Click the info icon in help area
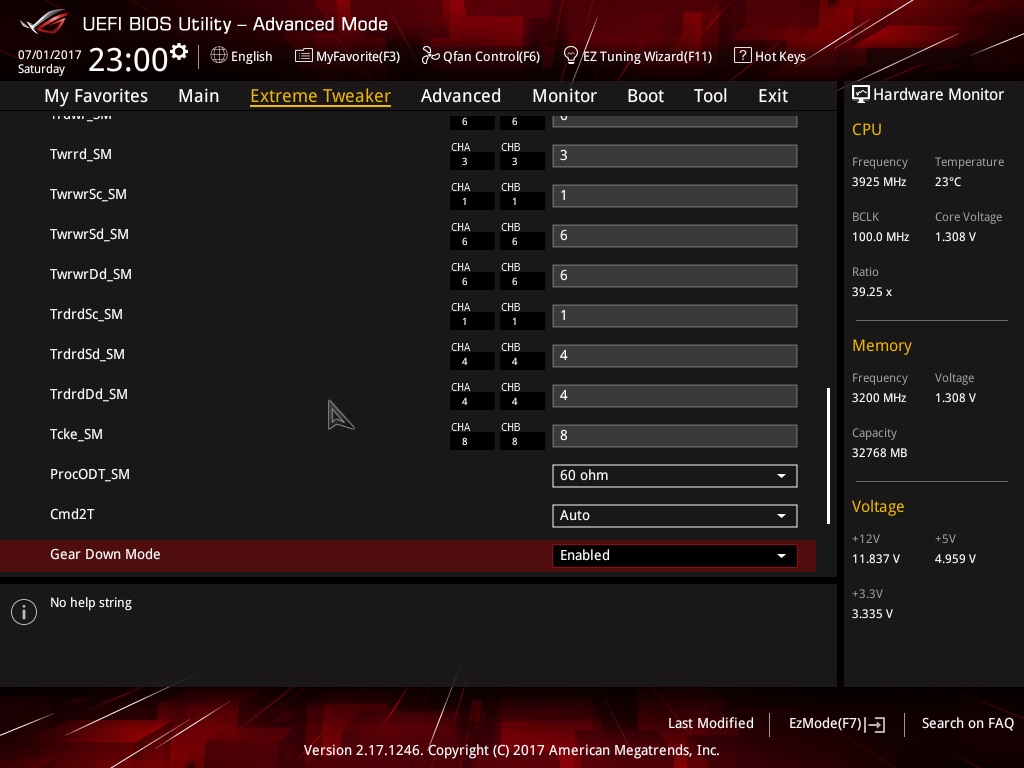The height and width of the screenshot is (768, 1024). click(24, 612)
